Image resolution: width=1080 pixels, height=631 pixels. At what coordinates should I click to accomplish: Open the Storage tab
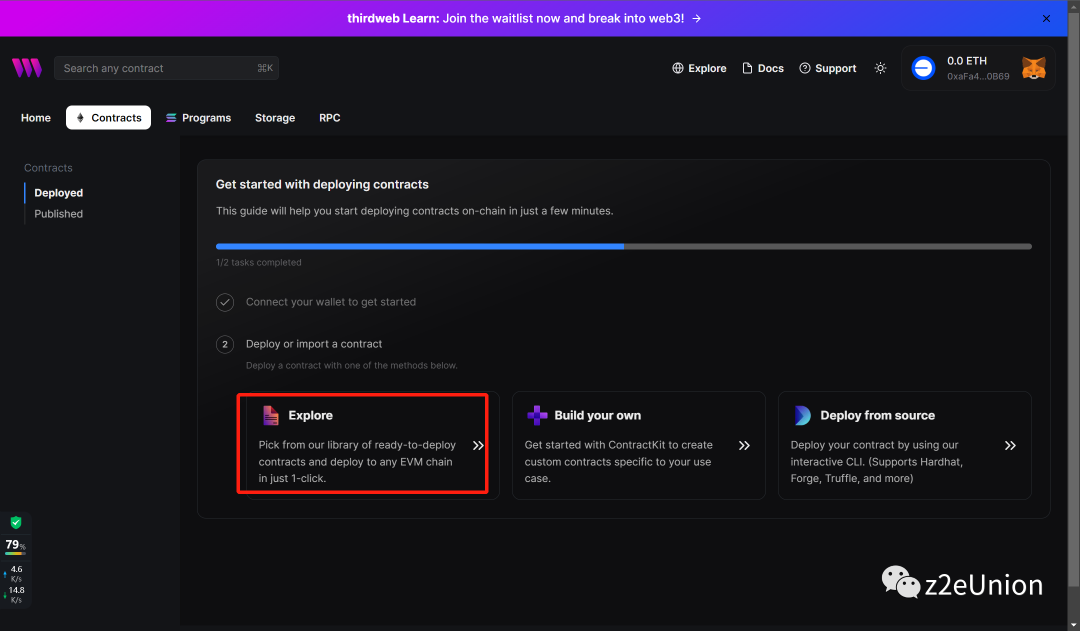[x=275, y=118]
